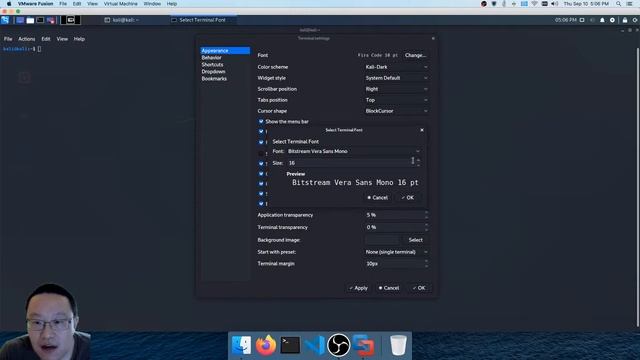Select the Dropdown settings category
This screenshot has height=360, width=640.
click(225, 71)
